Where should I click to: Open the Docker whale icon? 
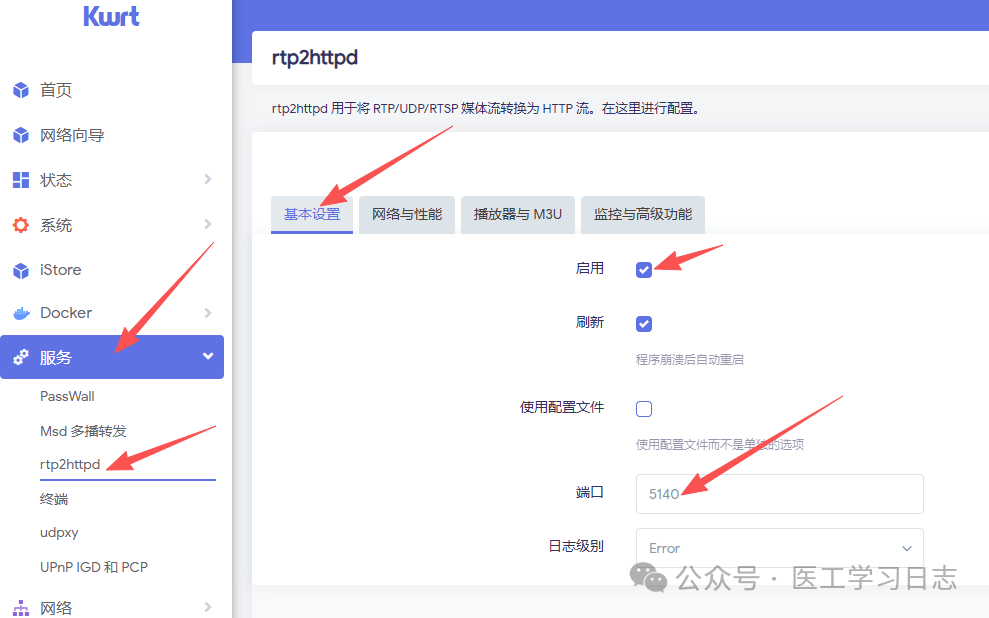pos(22,312)
